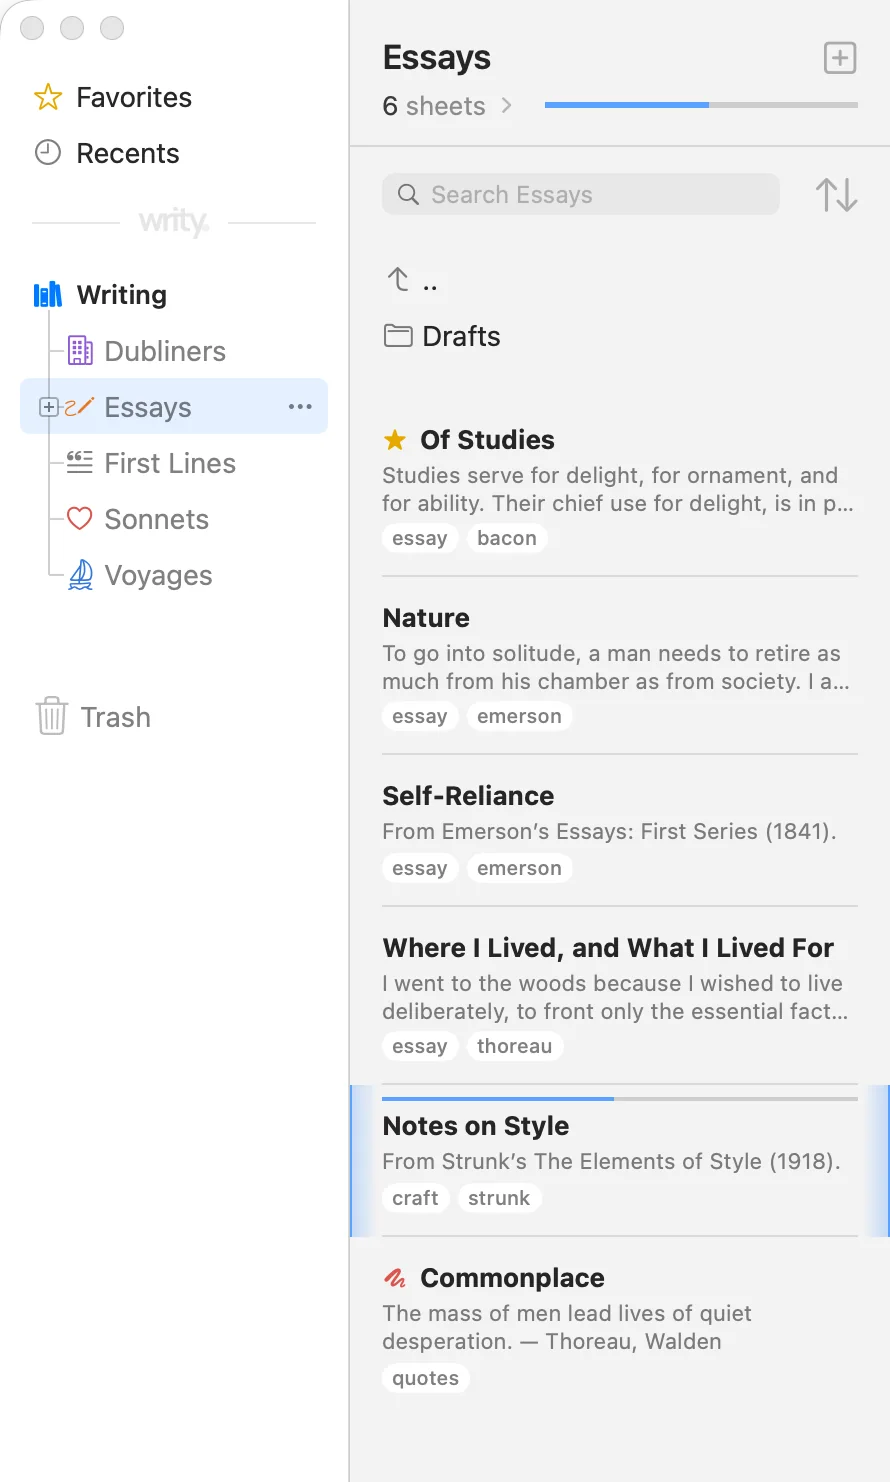This screenshot has width=890, height=1482.
Task: Open Essays three-dots options menu
Action: coord(300,407)
